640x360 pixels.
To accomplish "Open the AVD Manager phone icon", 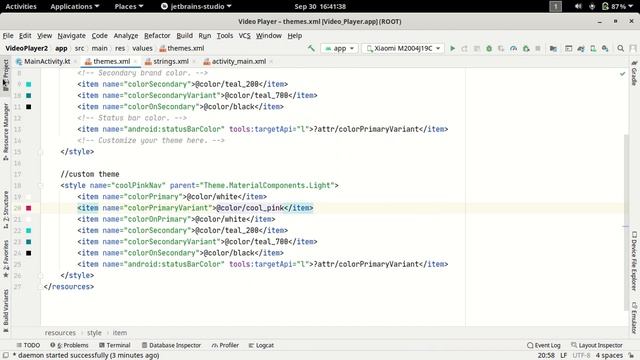I will (593, 48).
